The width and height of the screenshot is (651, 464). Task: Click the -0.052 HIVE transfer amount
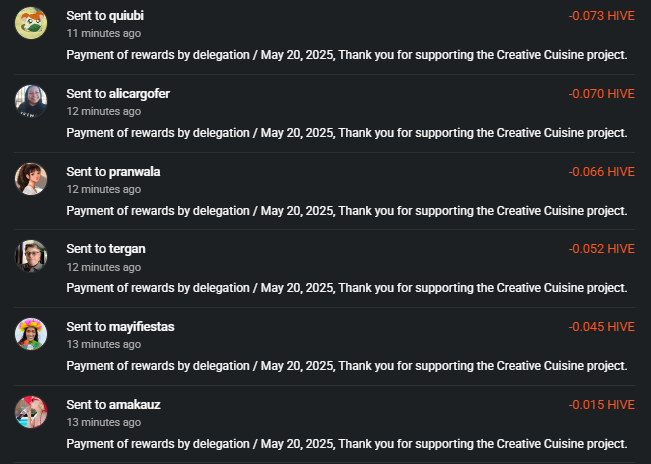coord(602,249)
